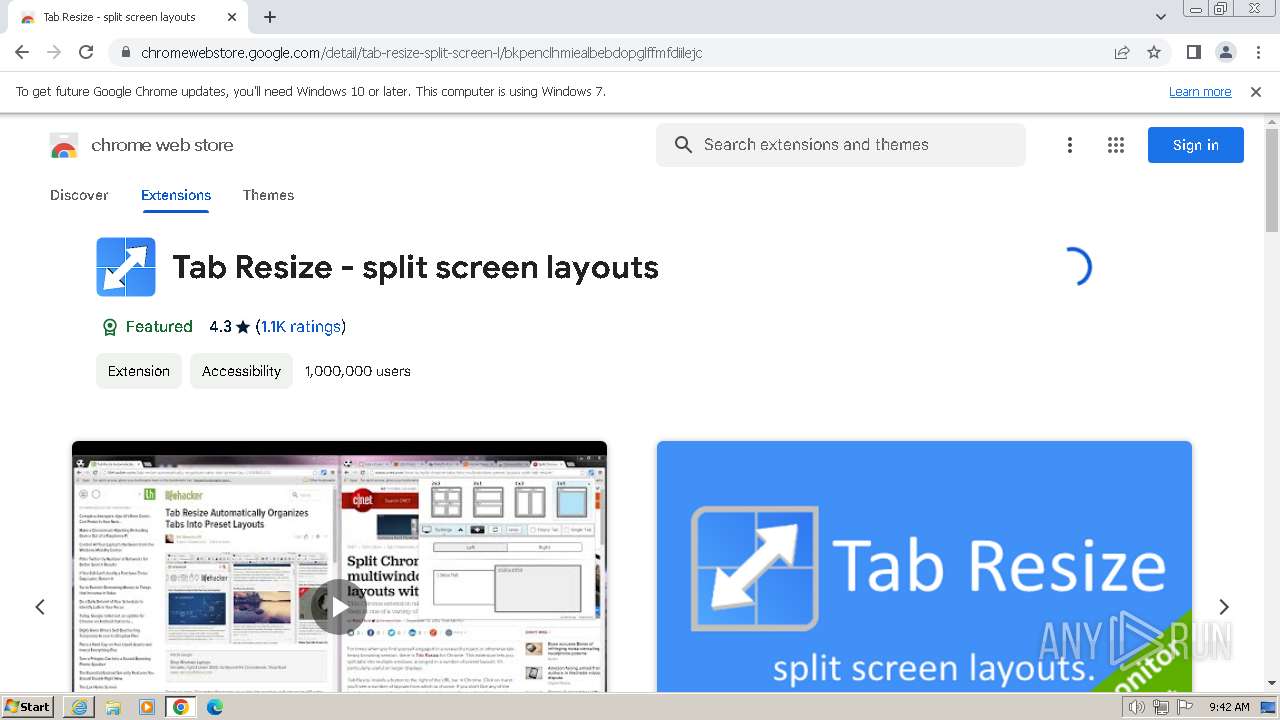This screenshot has width=1280, height=720.
Task: Click the page vertical scrollbar thumb
Action: pyautogui.click(x=1272, y=180)
